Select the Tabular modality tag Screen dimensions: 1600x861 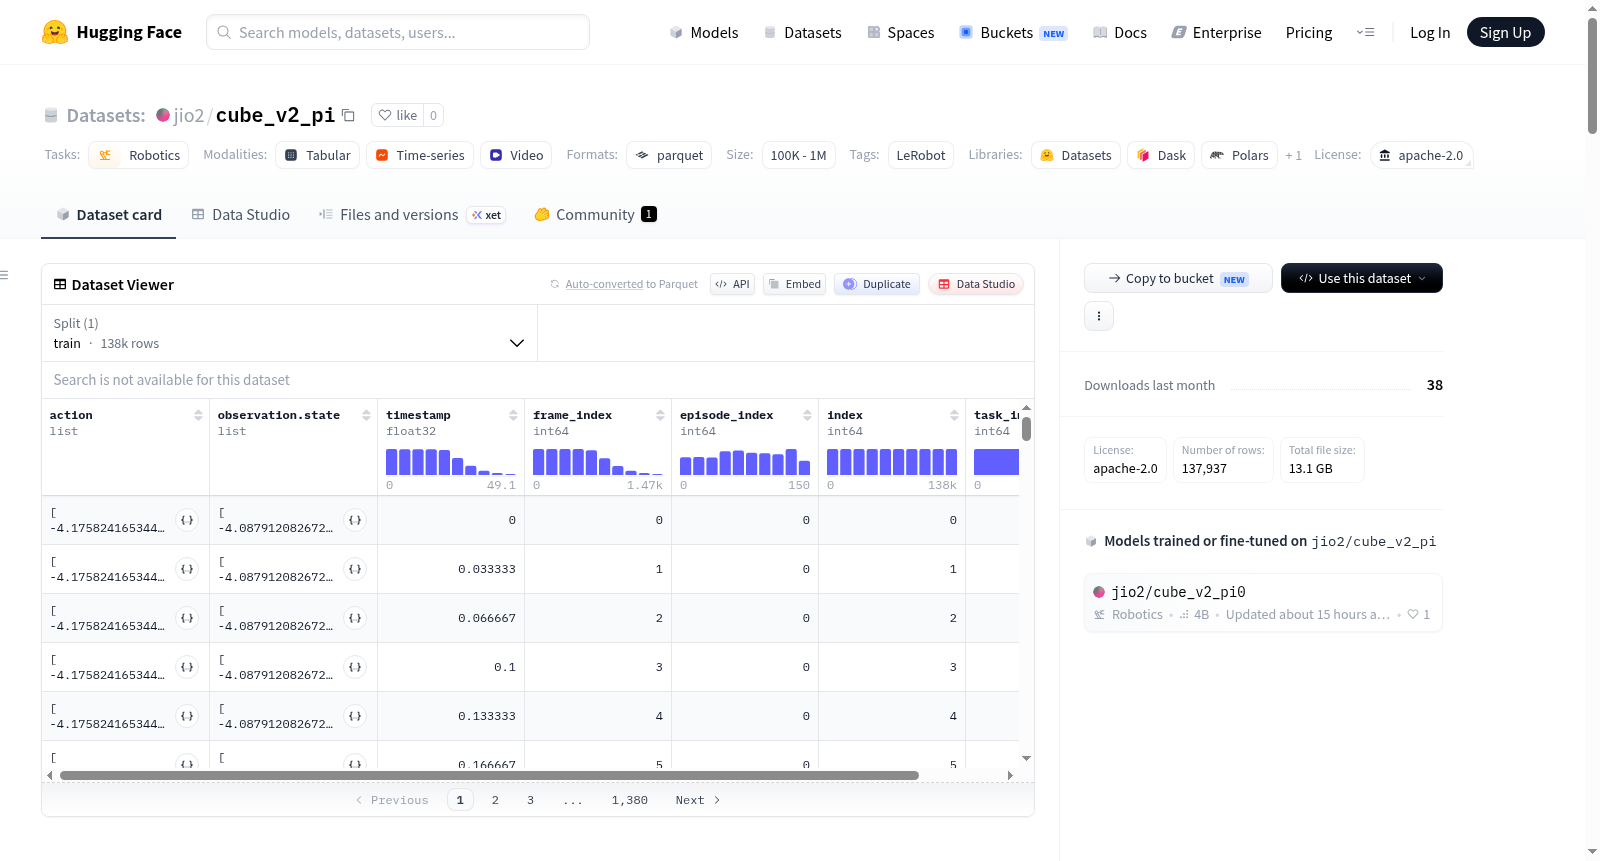click(318, 155)
